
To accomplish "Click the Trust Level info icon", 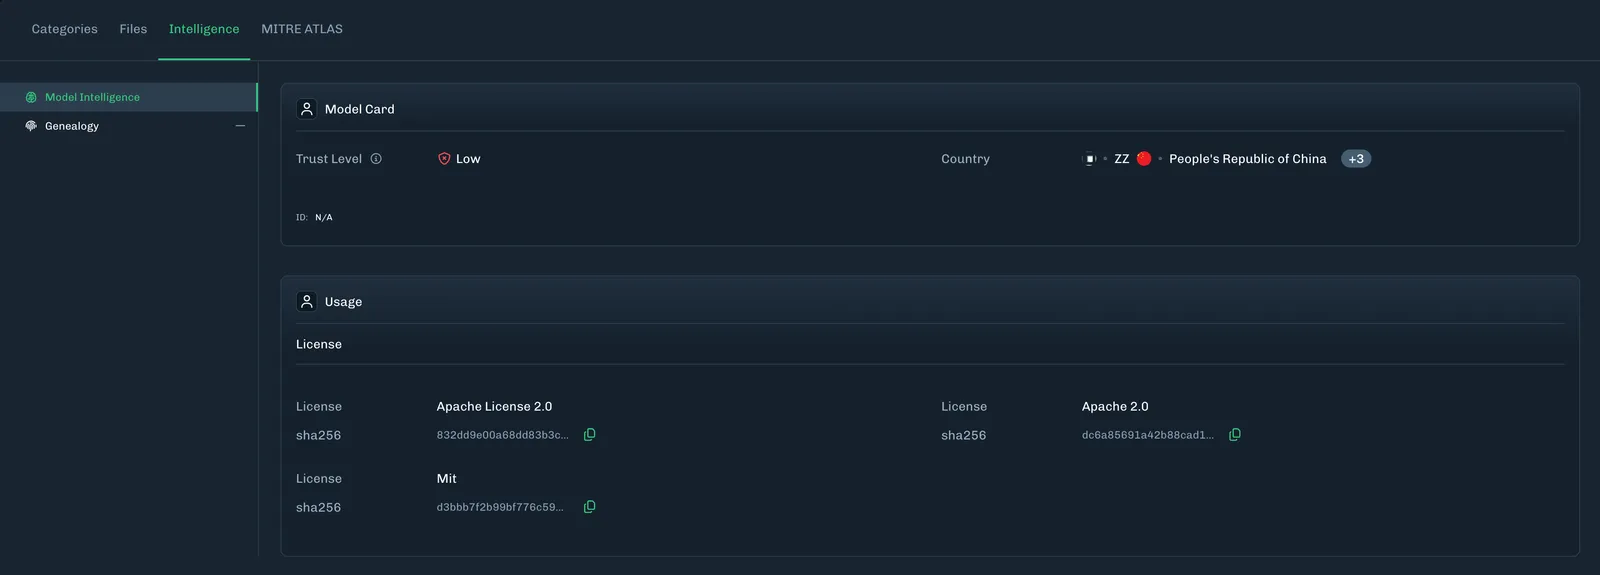I will tap(376, 159).
